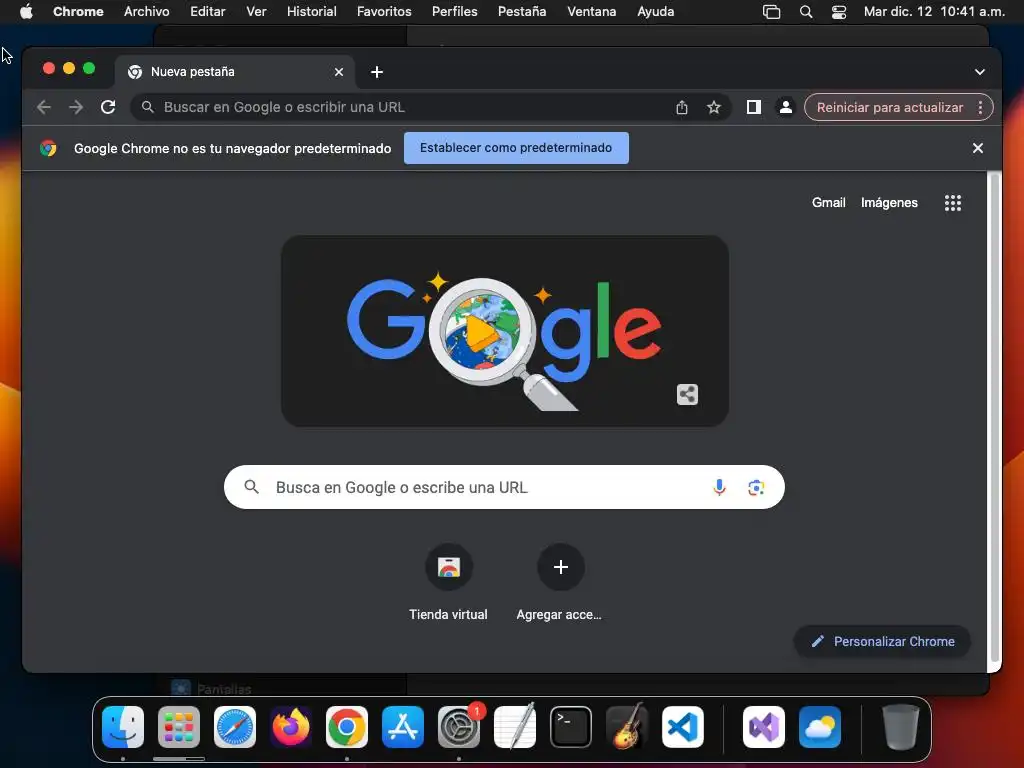Open the Gmail link
The image size is (1024, 768).
828,202
